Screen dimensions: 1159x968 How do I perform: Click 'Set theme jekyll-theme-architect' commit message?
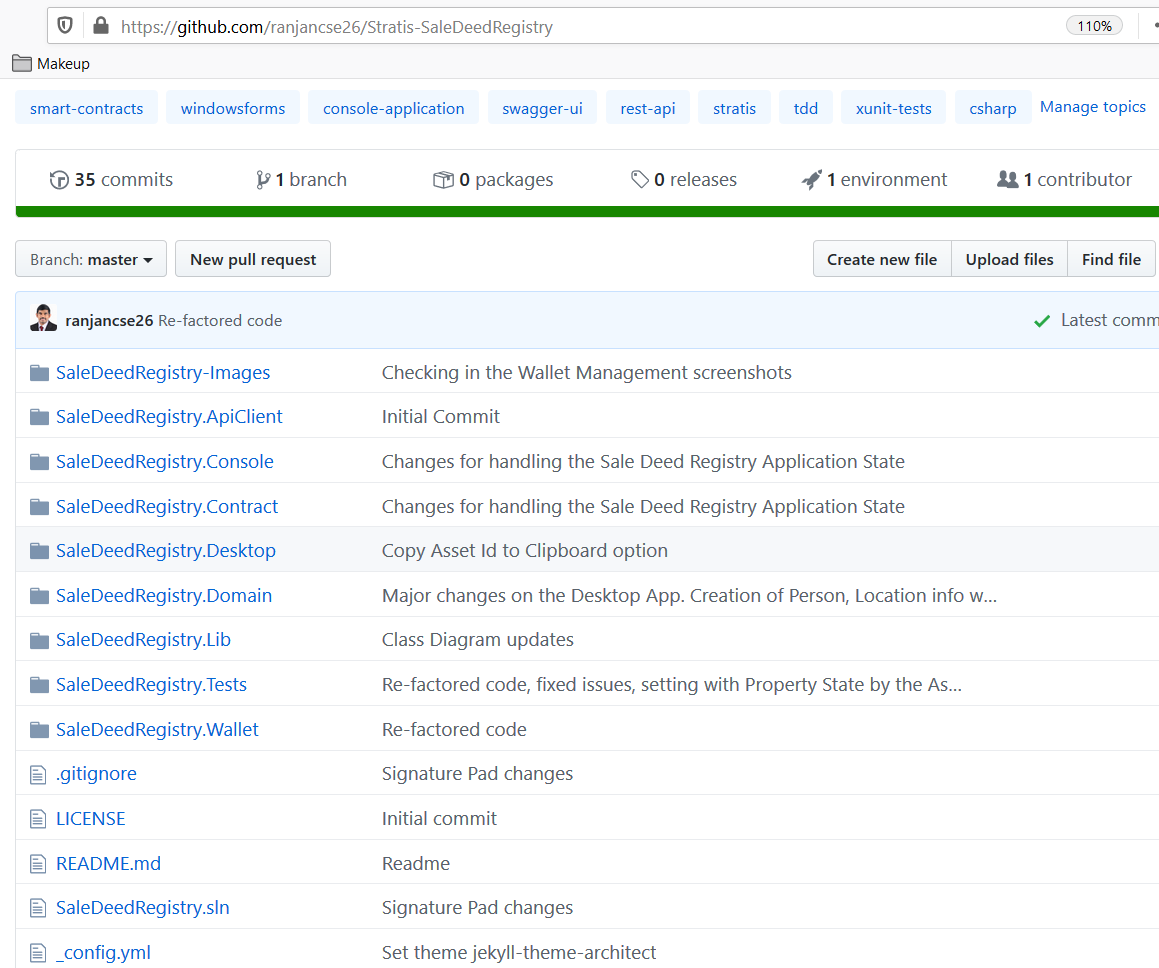(519, 953)
